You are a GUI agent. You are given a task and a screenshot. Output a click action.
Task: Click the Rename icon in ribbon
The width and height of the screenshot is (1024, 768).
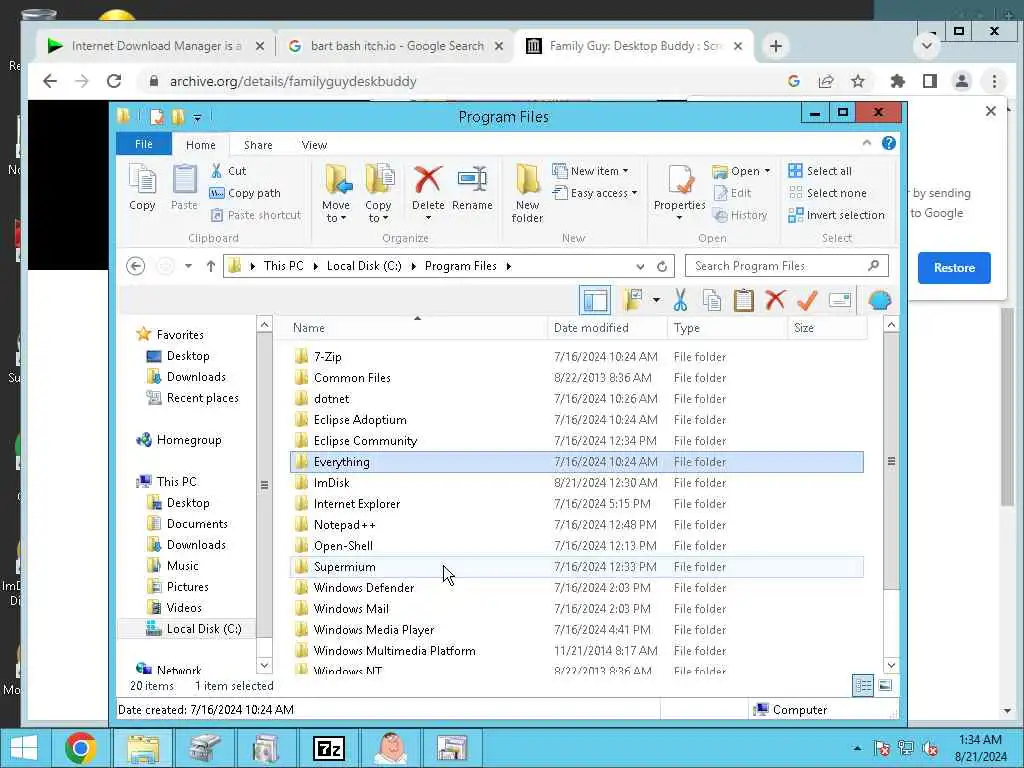tap(472, 180)
